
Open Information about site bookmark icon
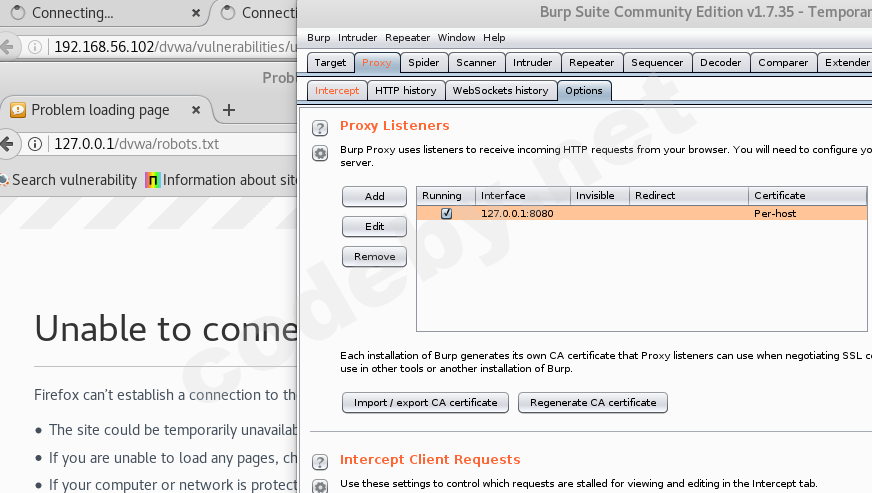[x=153, y=180]
